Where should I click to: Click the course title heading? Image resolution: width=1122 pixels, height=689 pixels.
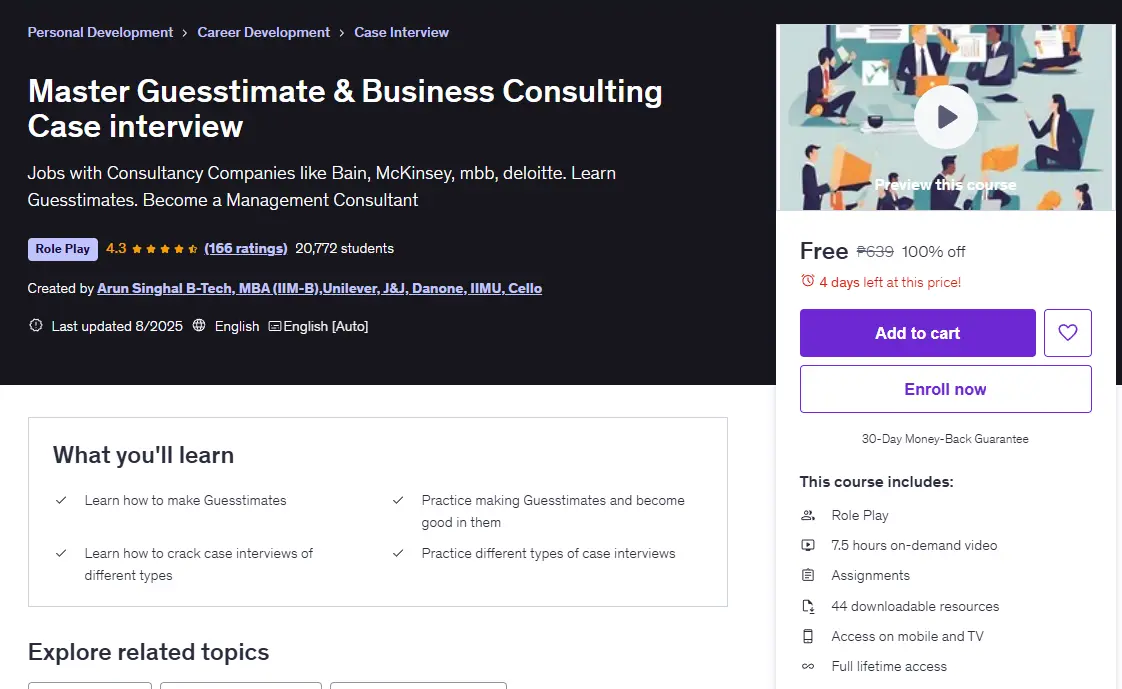[345, 108]
